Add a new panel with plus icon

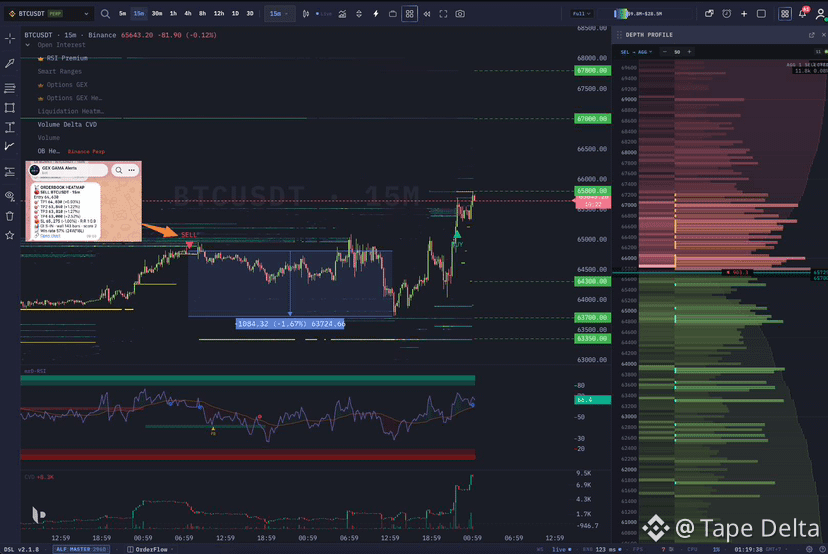(744, 14)
